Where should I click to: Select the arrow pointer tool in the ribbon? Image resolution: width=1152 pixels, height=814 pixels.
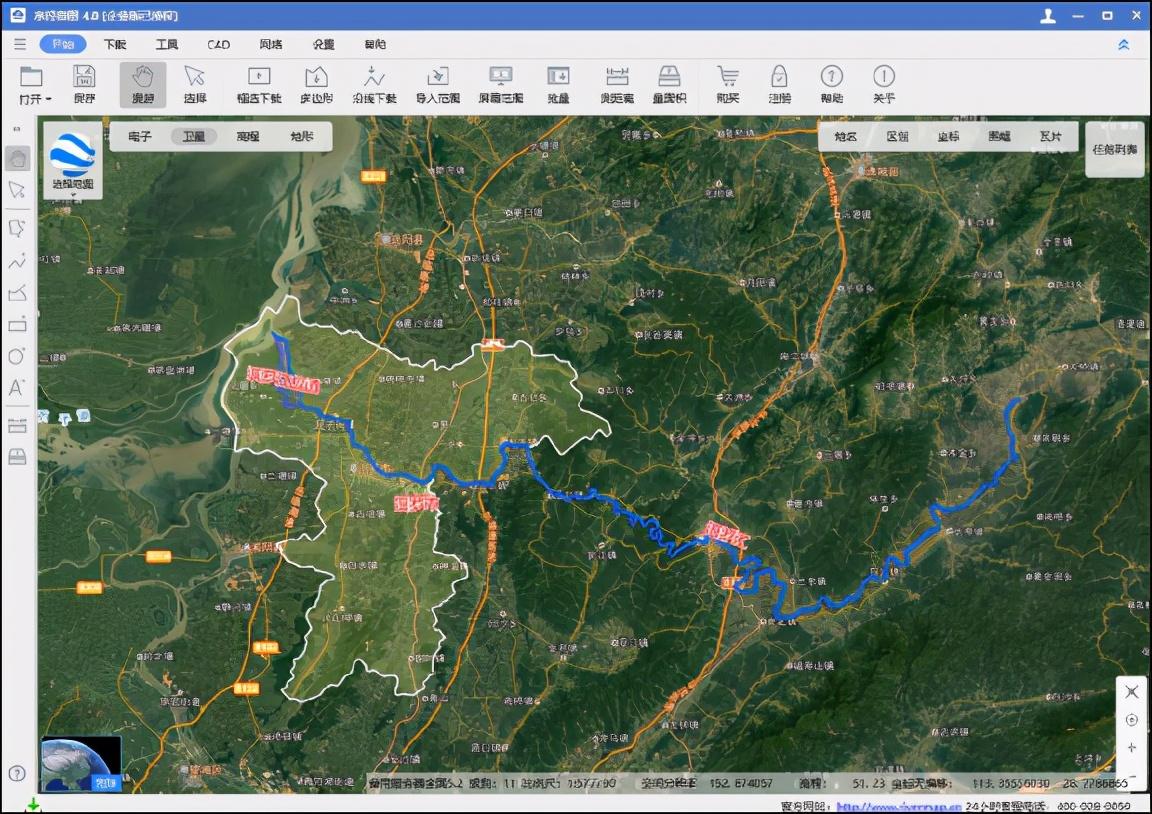[x=195, y=76]
